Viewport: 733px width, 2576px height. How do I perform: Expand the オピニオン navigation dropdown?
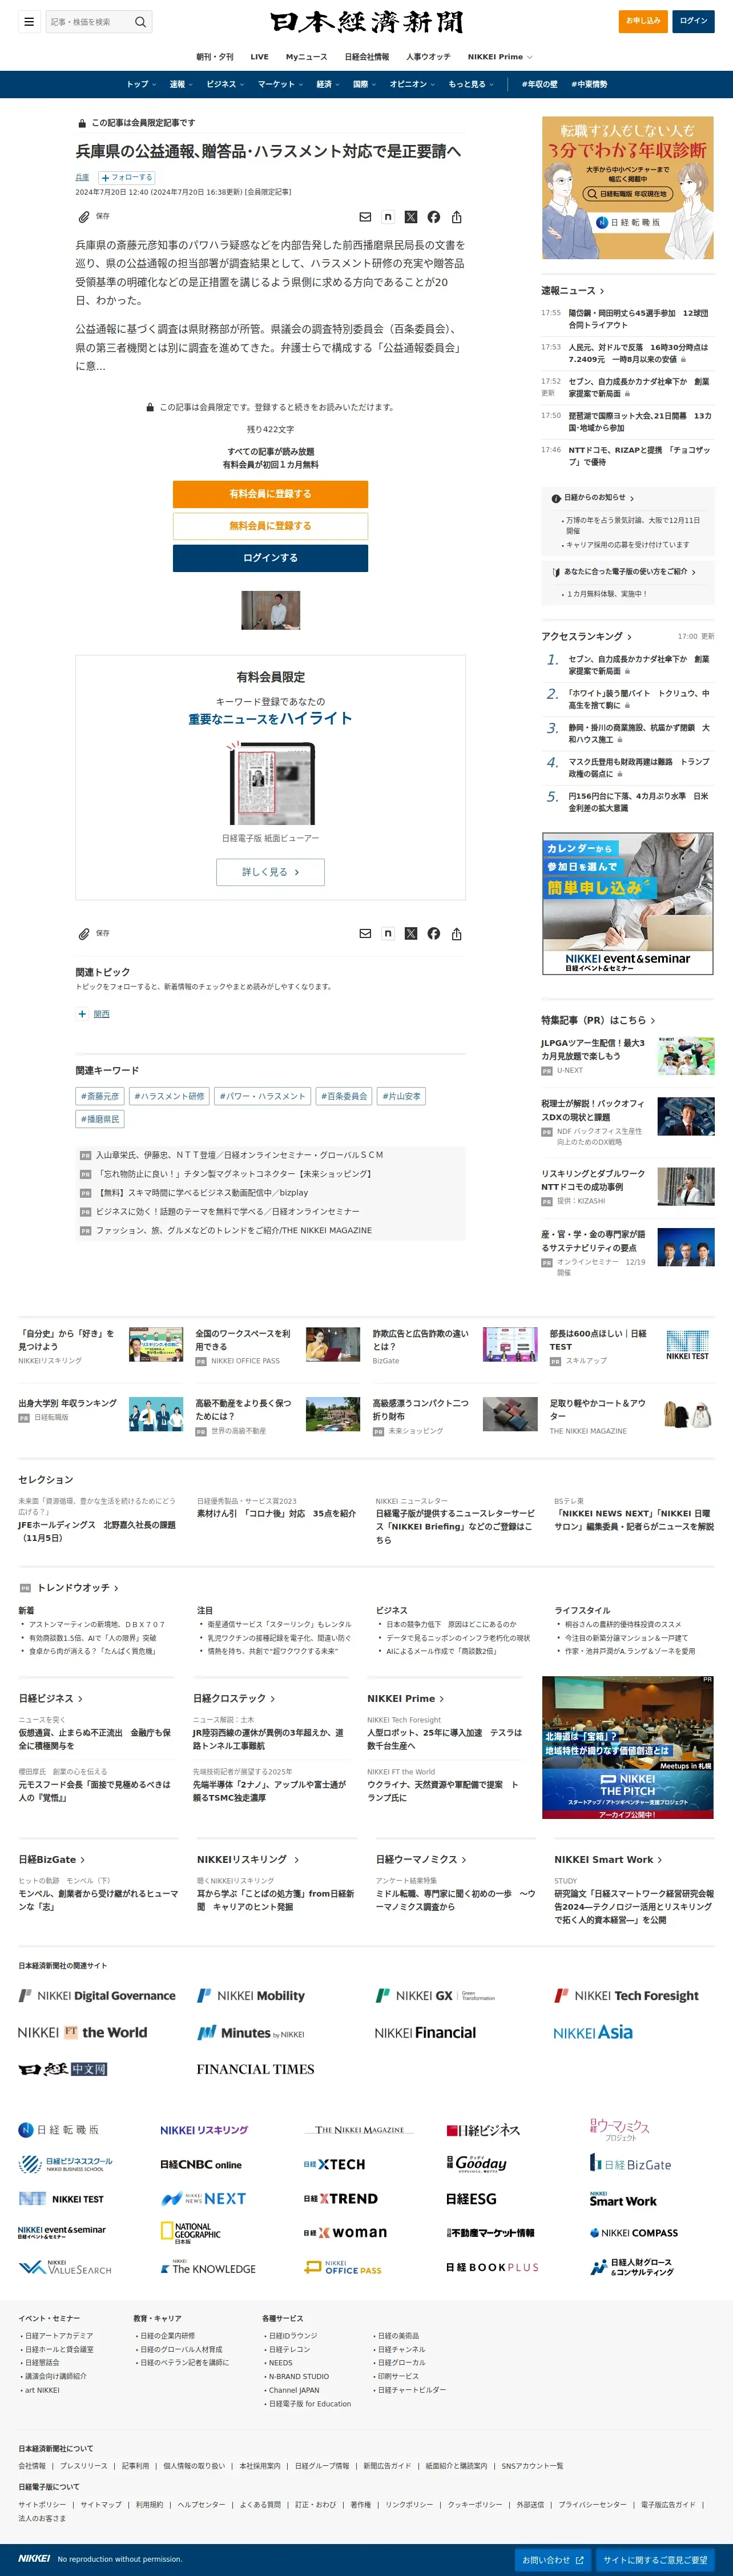413,85
